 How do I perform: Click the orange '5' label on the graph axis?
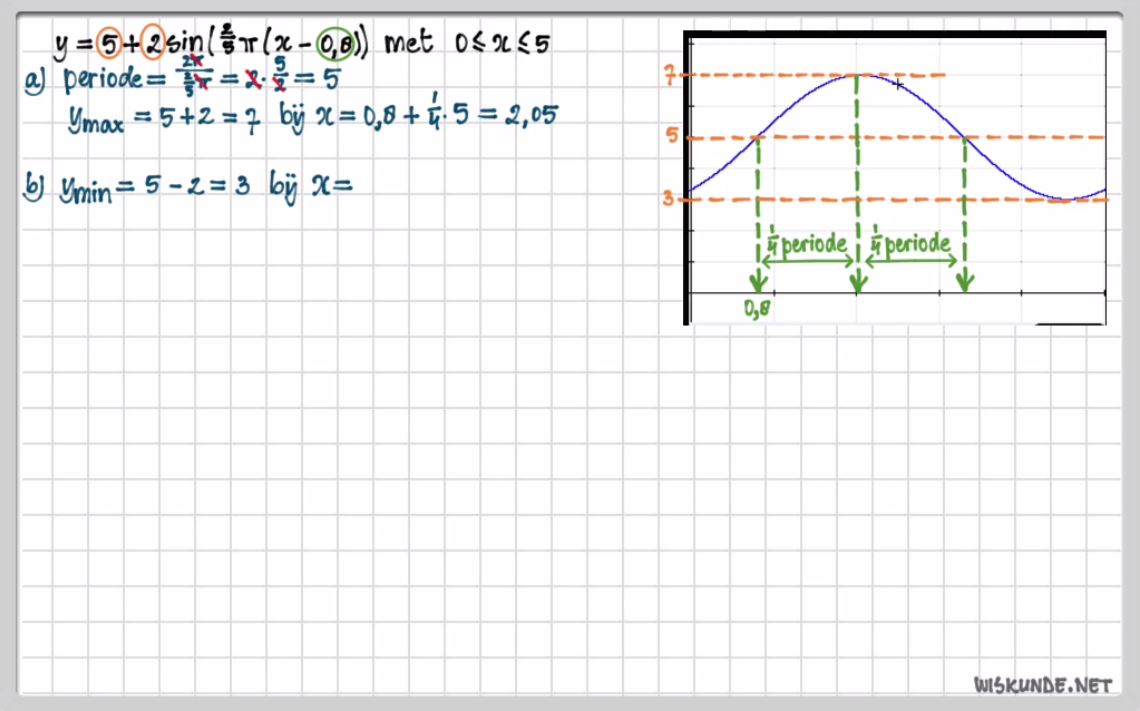672,136
